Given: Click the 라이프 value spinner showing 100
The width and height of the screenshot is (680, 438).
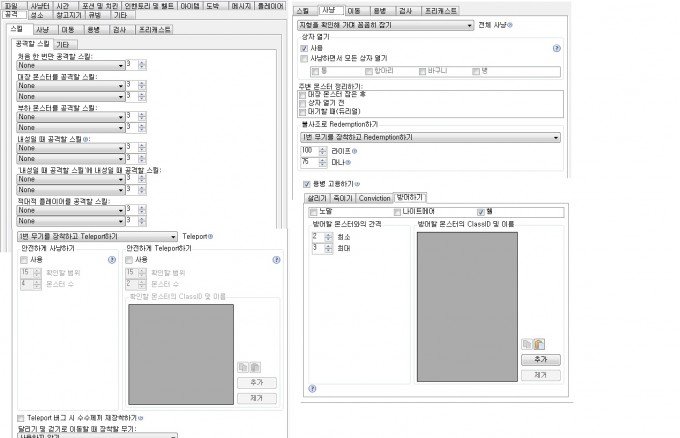Looking at the screenshot, I should click(x=307, y=150).
